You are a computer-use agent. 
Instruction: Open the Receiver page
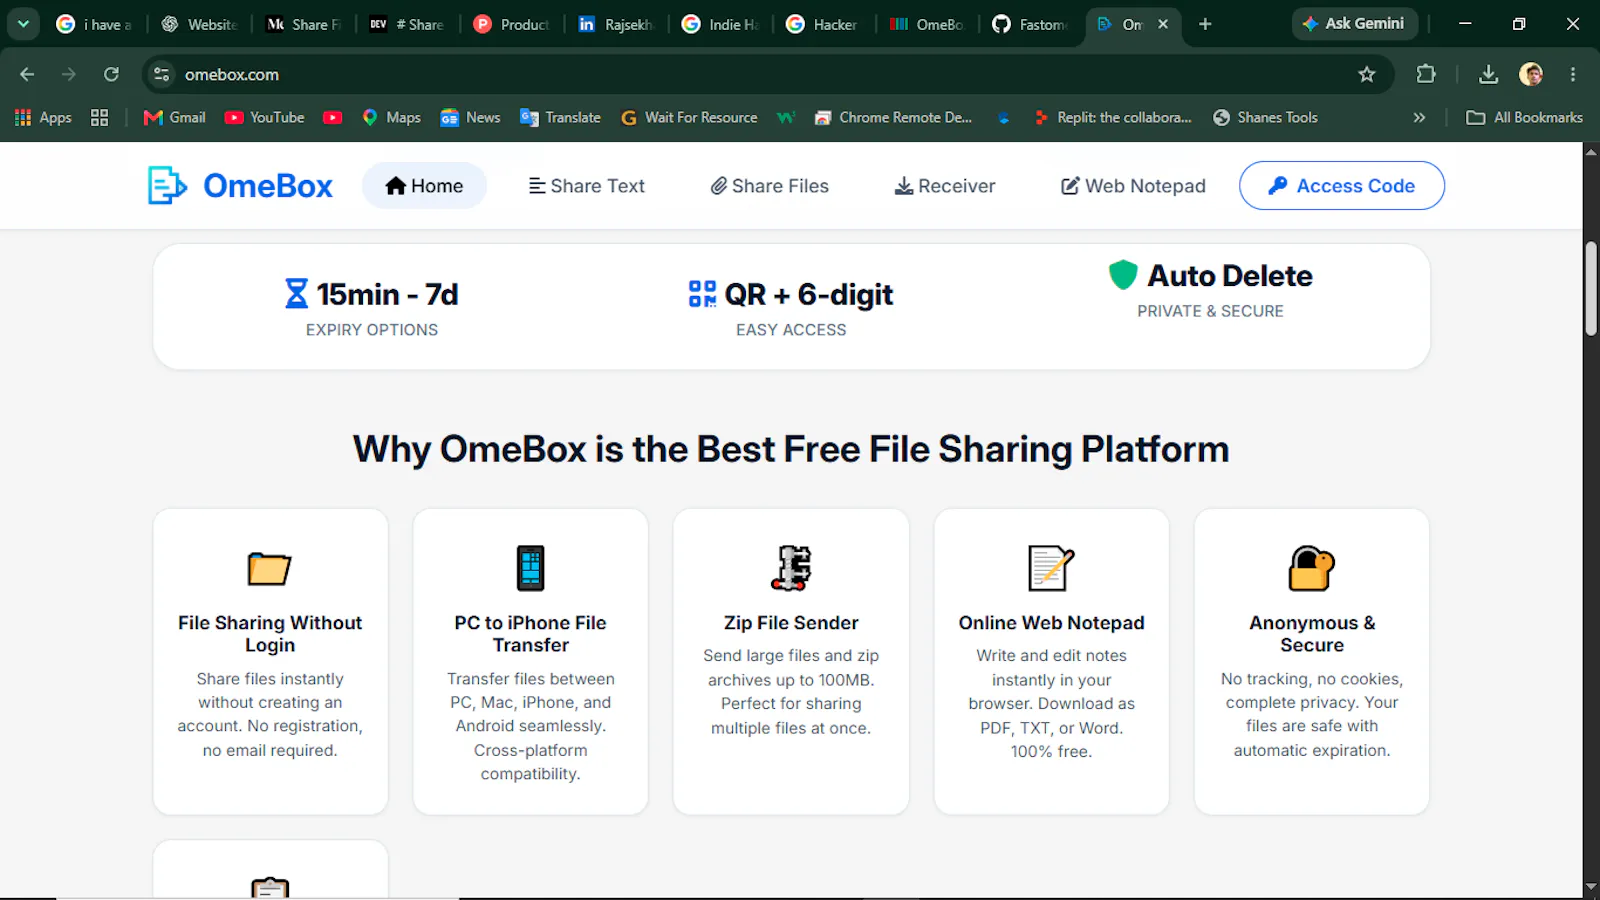tap(945, 186)
